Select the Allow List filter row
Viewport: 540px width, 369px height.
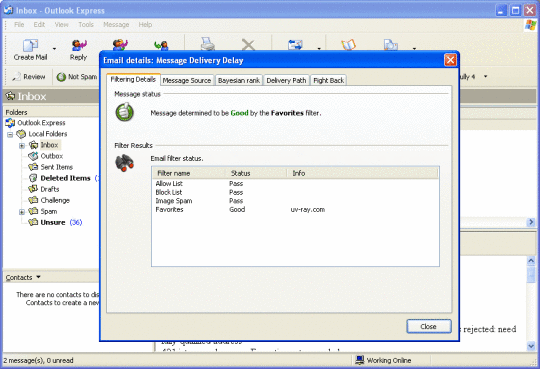pyautogui.click(x=295, y=183)
